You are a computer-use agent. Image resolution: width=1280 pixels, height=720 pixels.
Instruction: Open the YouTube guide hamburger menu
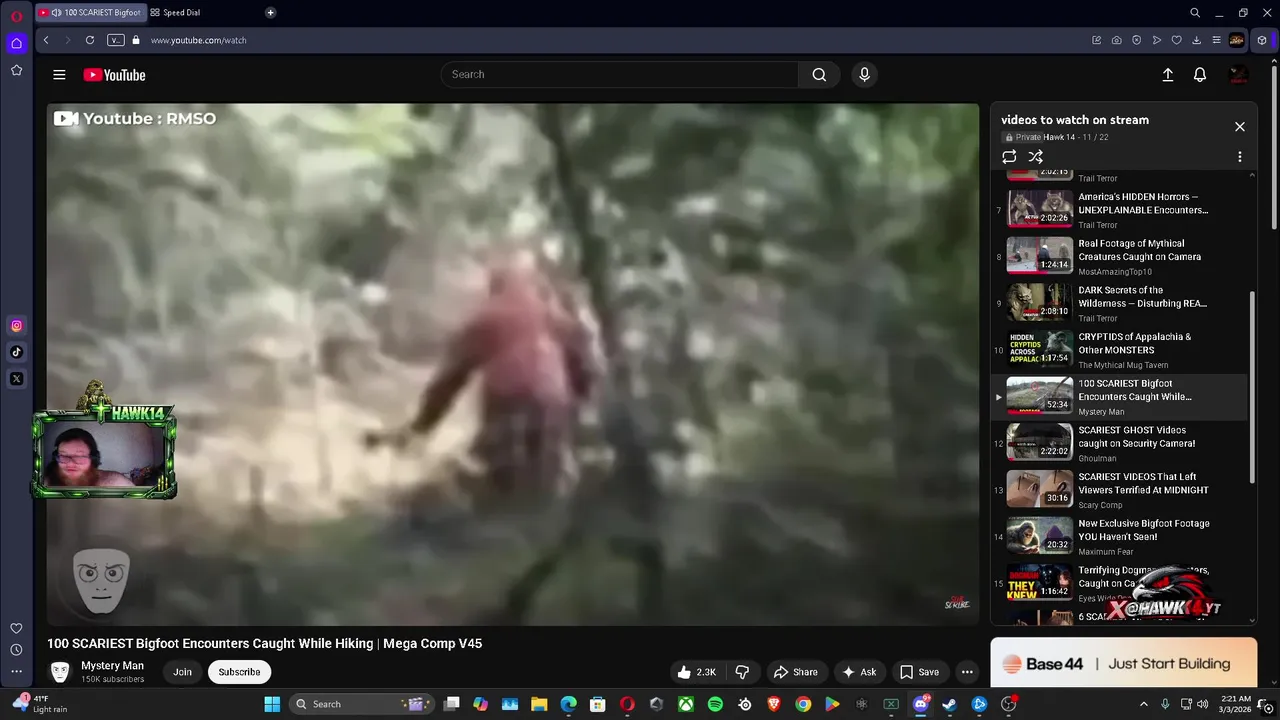coord(59,75)
